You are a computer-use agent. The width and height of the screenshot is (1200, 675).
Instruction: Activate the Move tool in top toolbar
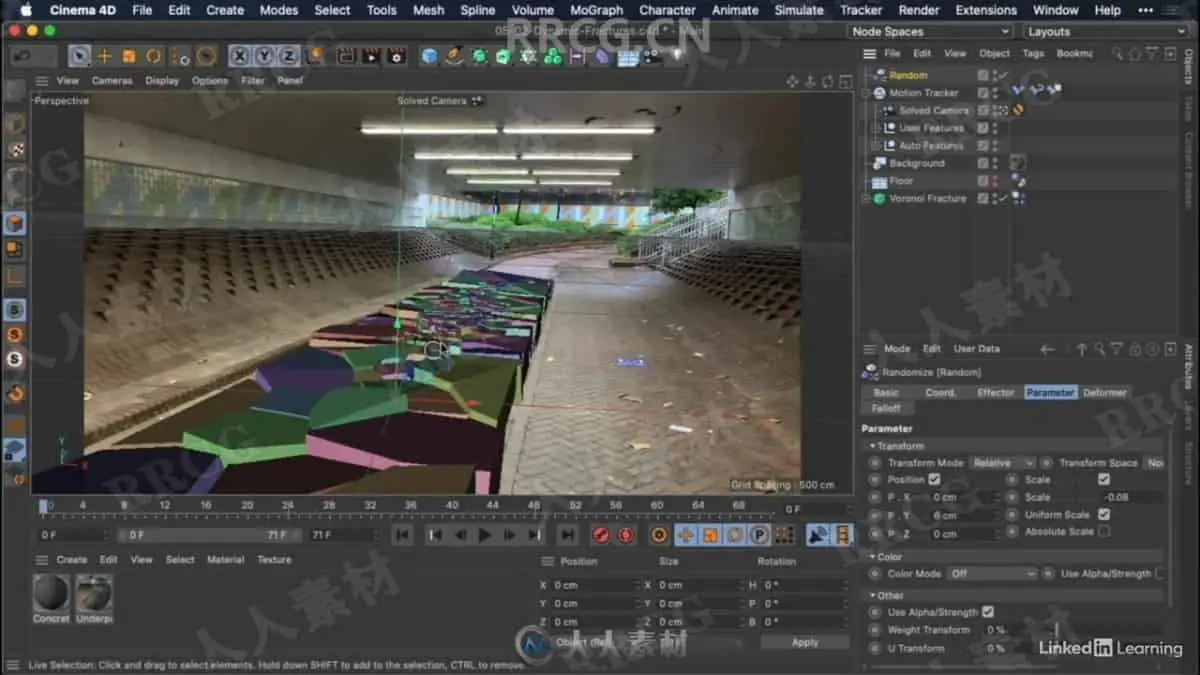(x=104, y=56)
